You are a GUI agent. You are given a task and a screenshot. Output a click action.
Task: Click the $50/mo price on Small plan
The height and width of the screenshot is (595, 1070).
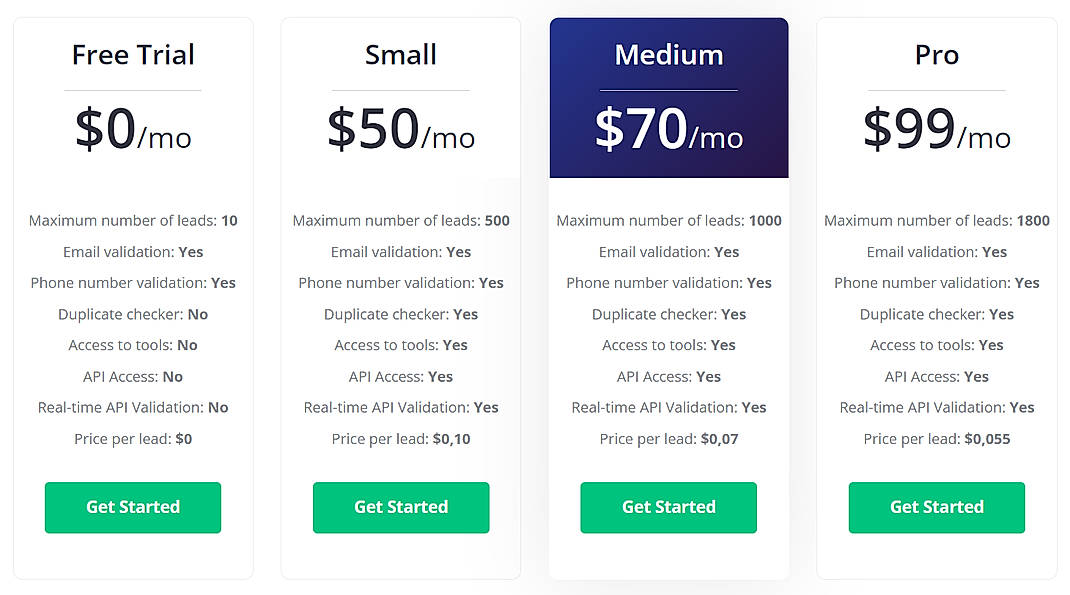tap(400, 130)
